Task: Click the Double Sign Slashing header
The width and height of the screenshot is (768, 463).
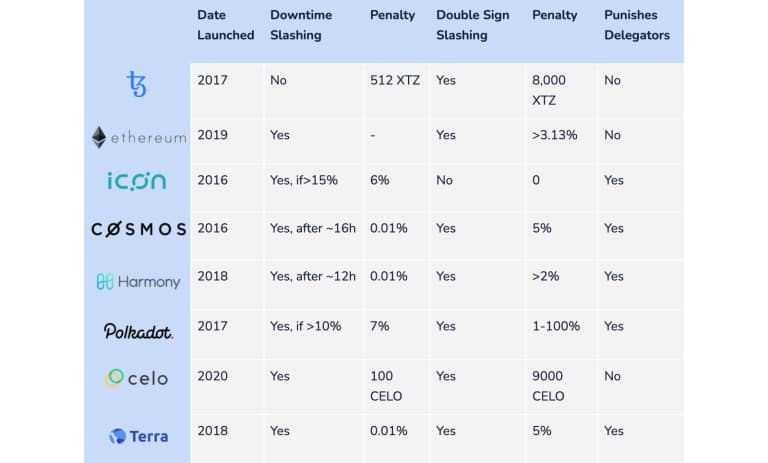Action: point(474,25)
